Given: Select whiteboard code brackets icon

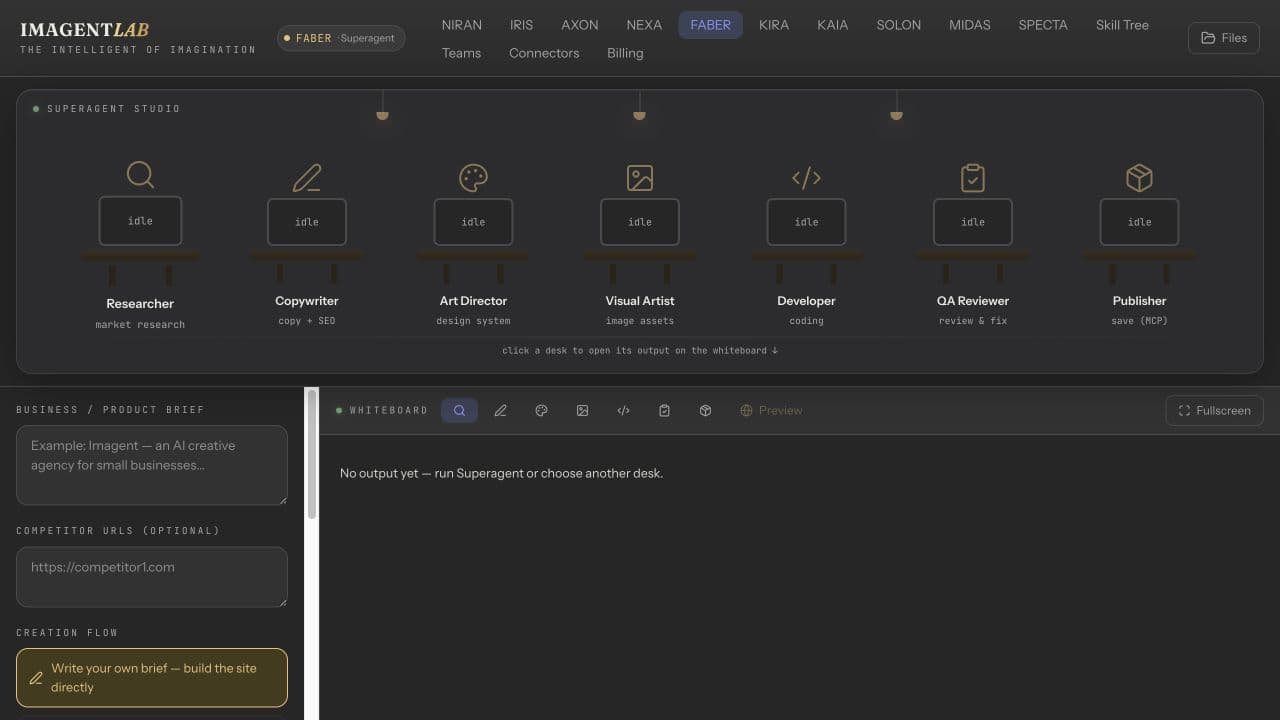Looking at the screenshot, I should pos(623,410).
